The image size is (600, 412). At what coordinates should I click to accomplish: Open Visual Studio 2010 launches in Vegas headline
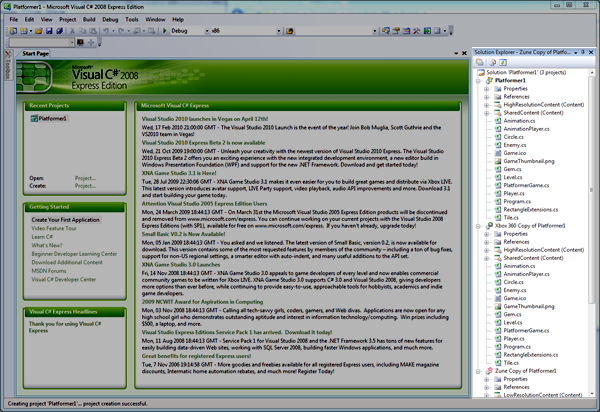coord(205,119)
